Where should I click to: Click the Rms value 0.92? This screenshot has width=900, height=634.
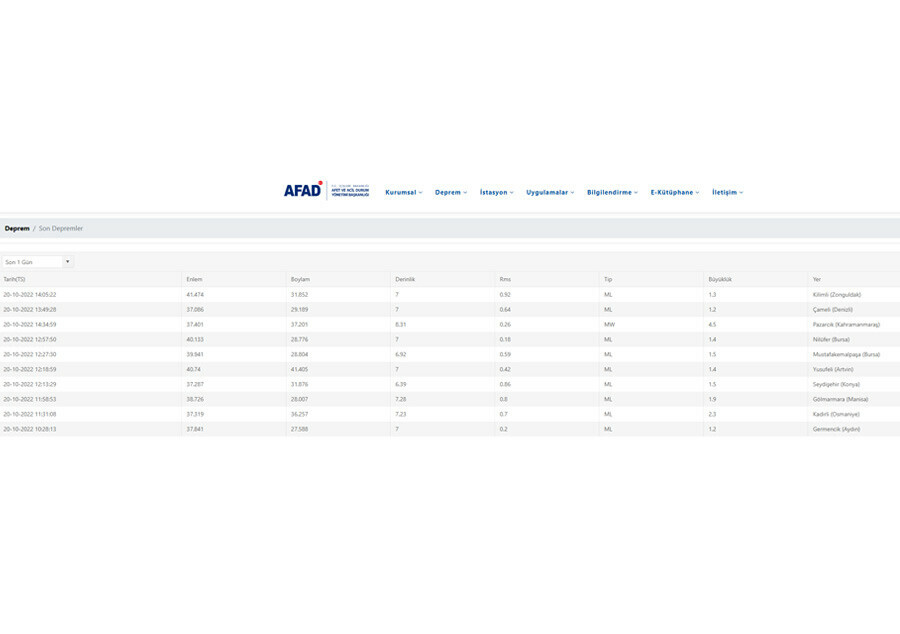pyautogui.click(x=505, y=294)
